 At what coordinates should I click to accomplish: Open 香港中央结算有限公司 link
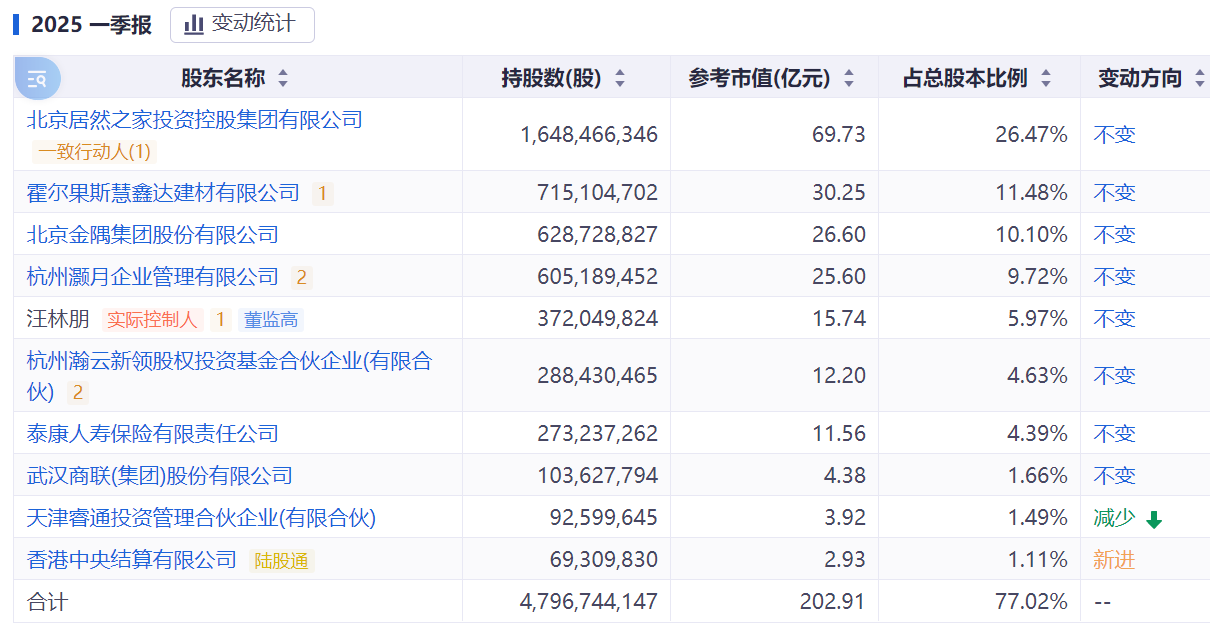point(131,560)
